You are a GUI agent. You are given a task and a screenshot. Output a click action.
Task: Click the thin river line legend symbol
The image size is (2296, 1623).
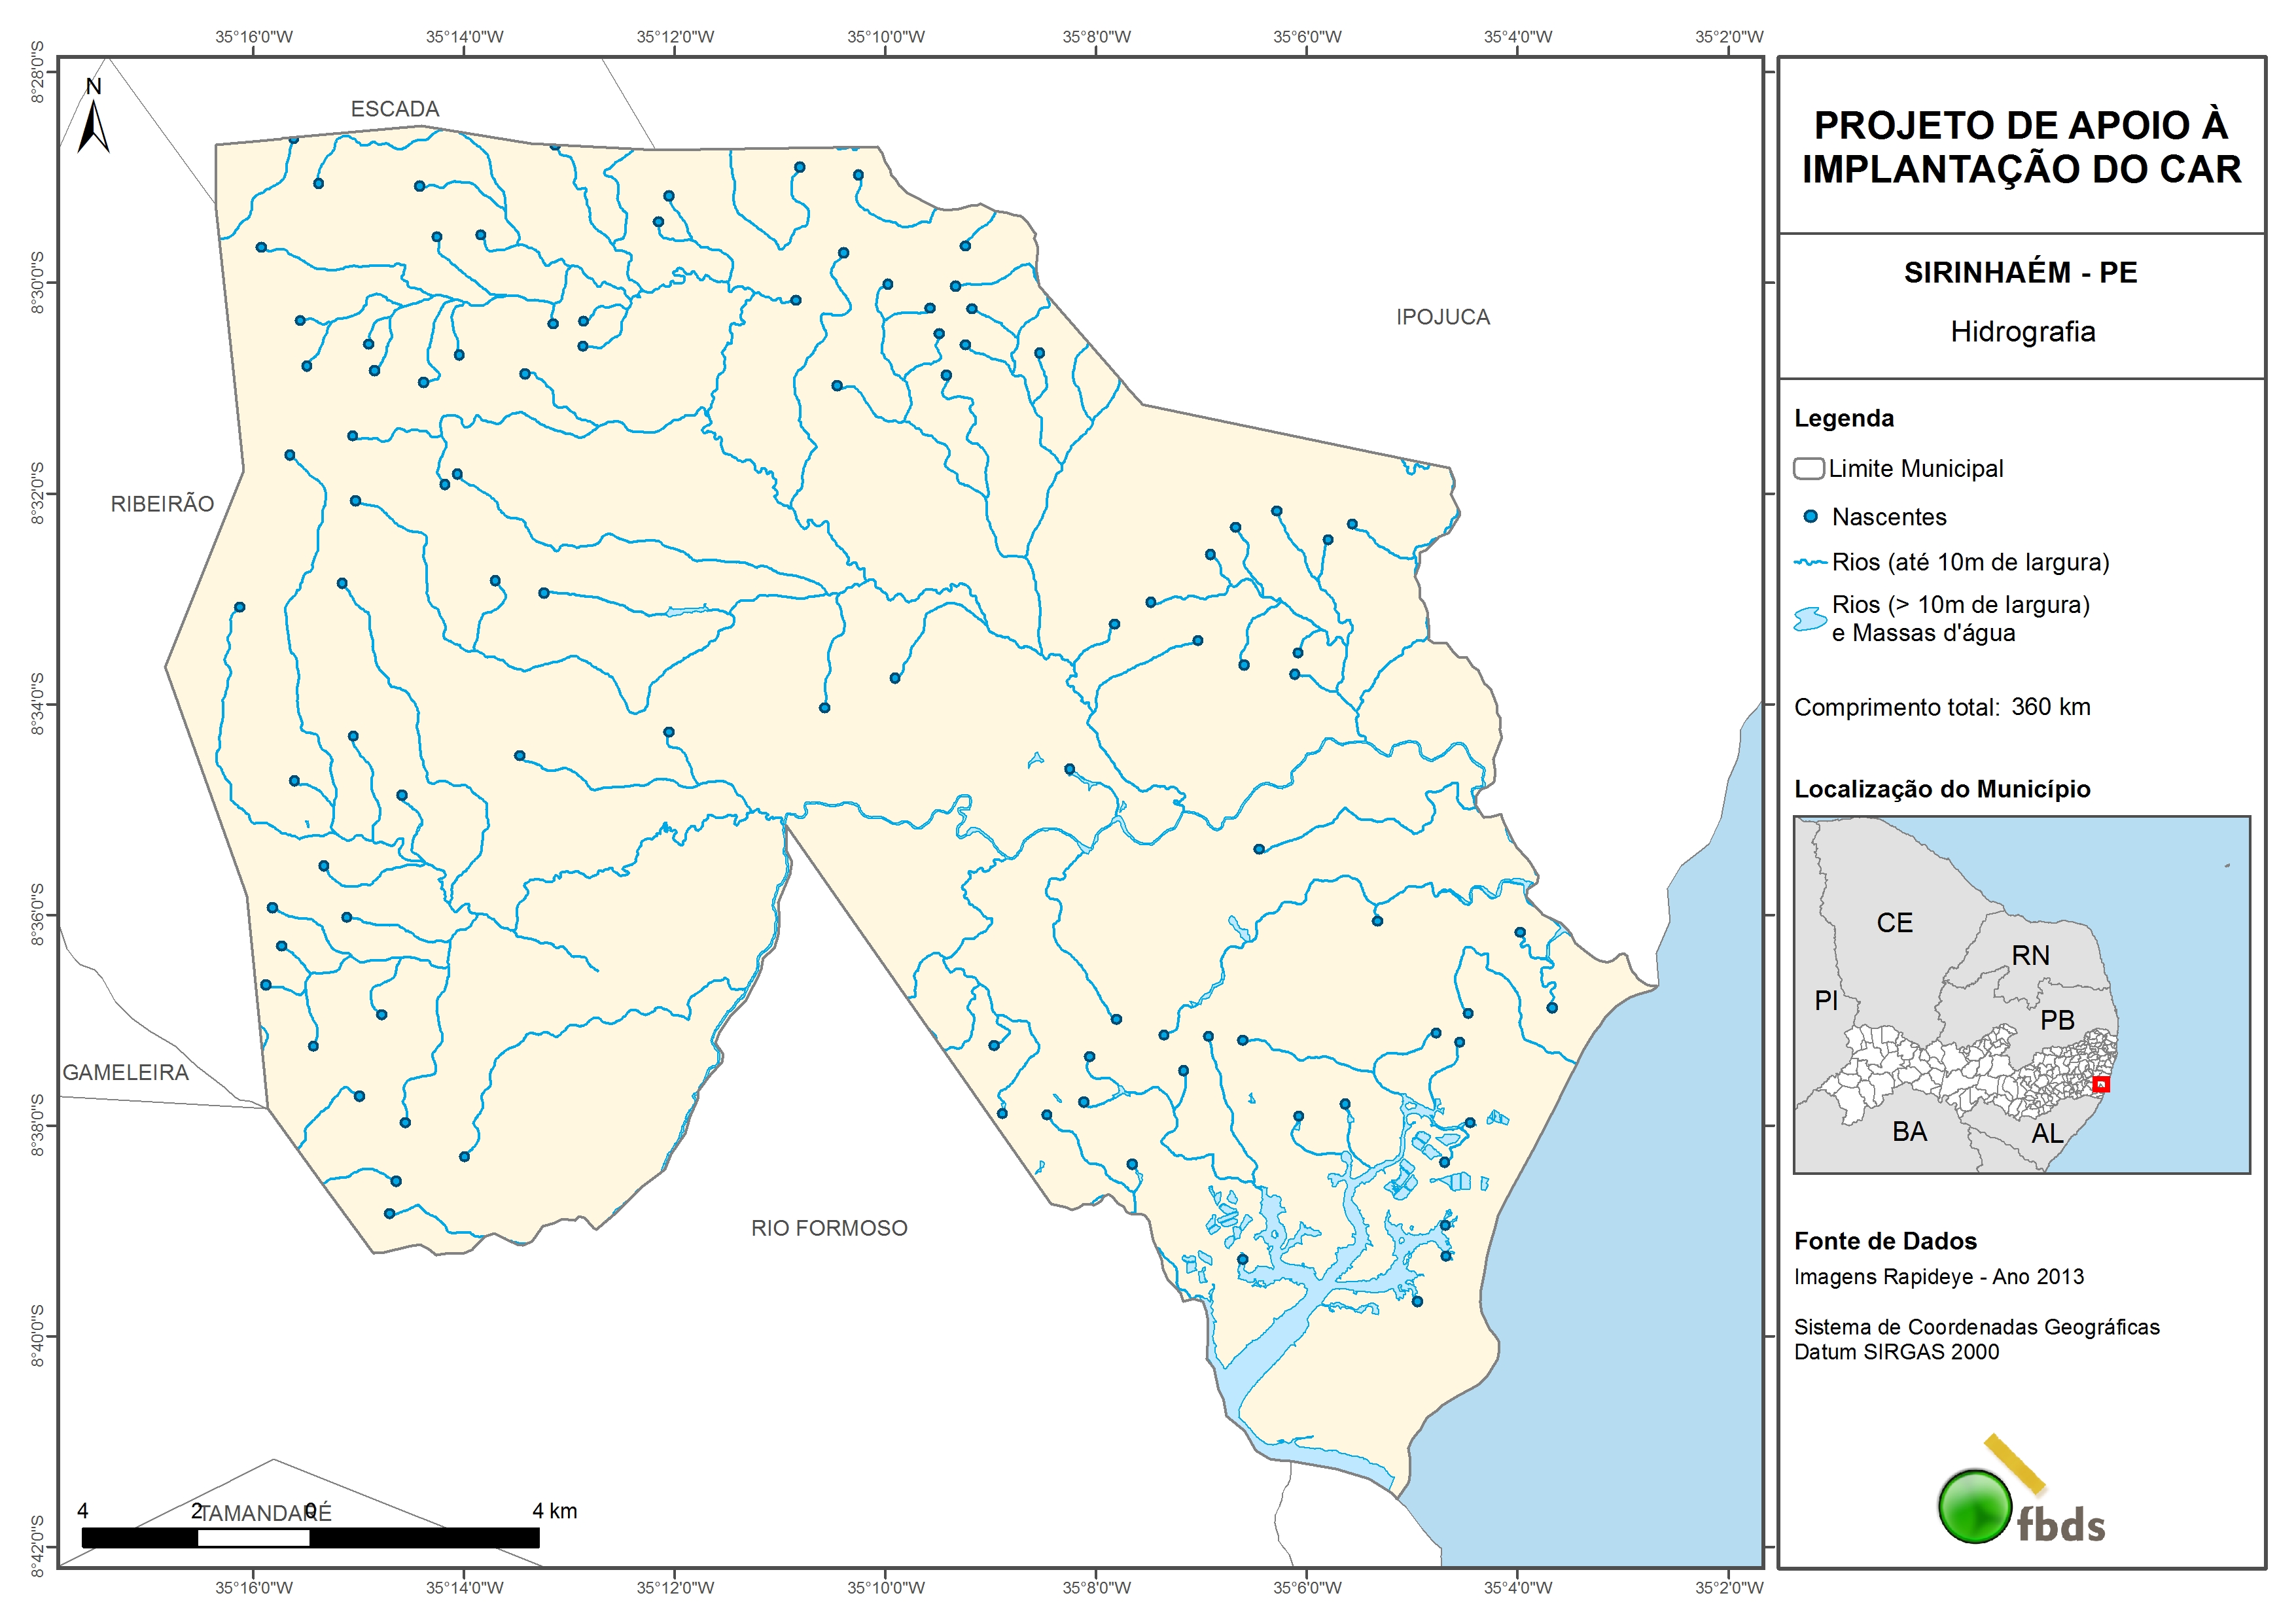[x=1810, y=563]
